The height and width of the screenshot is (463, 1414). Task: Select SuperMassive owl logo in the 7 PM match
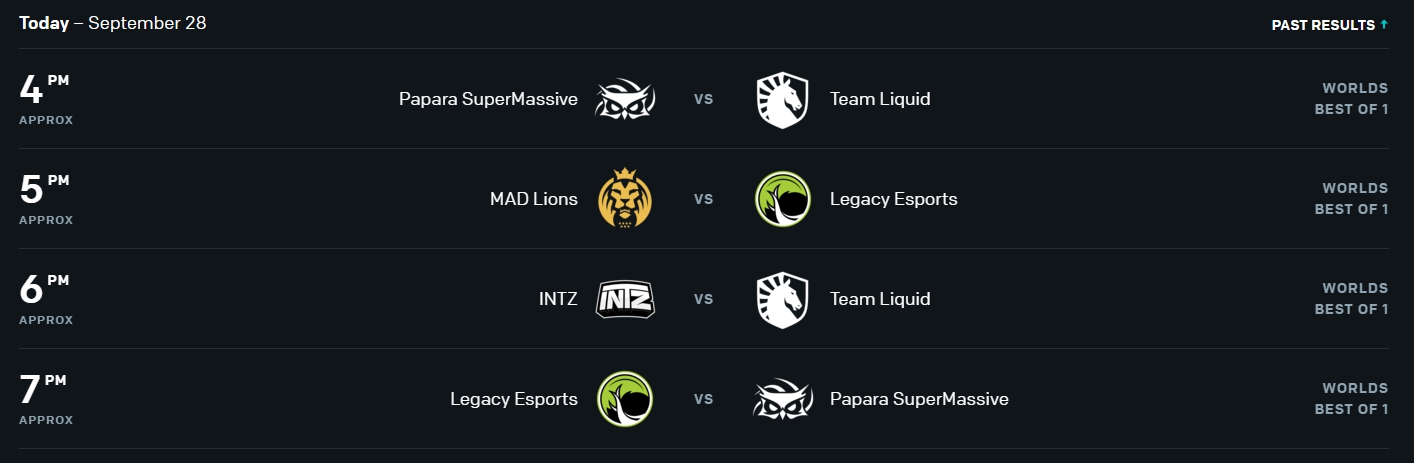(x=782, y=399)
